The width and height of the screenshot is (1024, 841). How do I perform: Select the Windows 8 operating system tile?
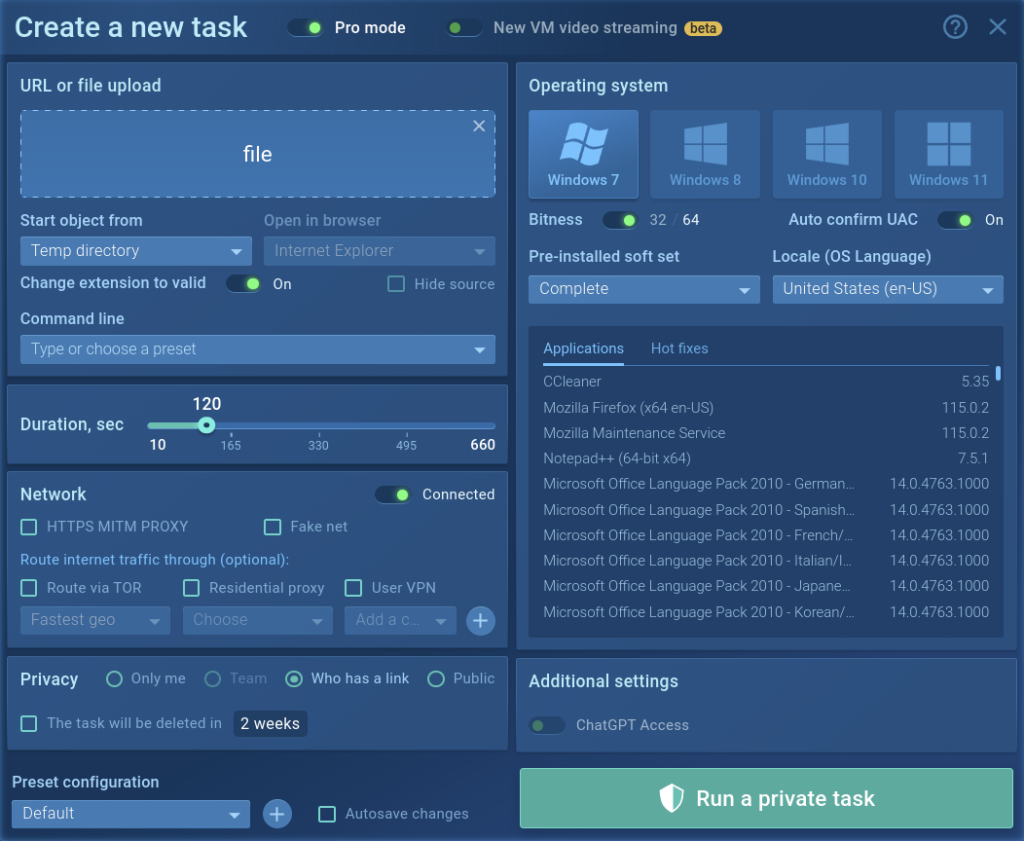(705, 154)
